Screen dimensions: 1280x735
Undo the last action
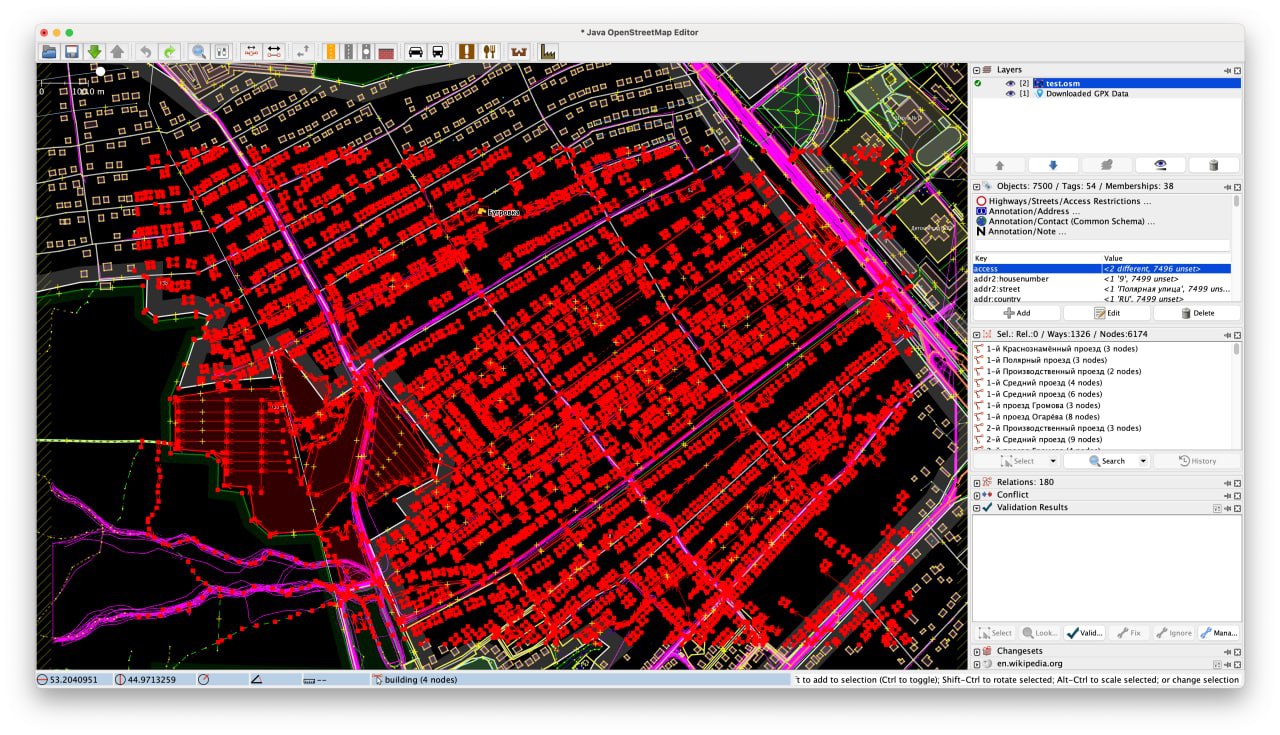146,51
